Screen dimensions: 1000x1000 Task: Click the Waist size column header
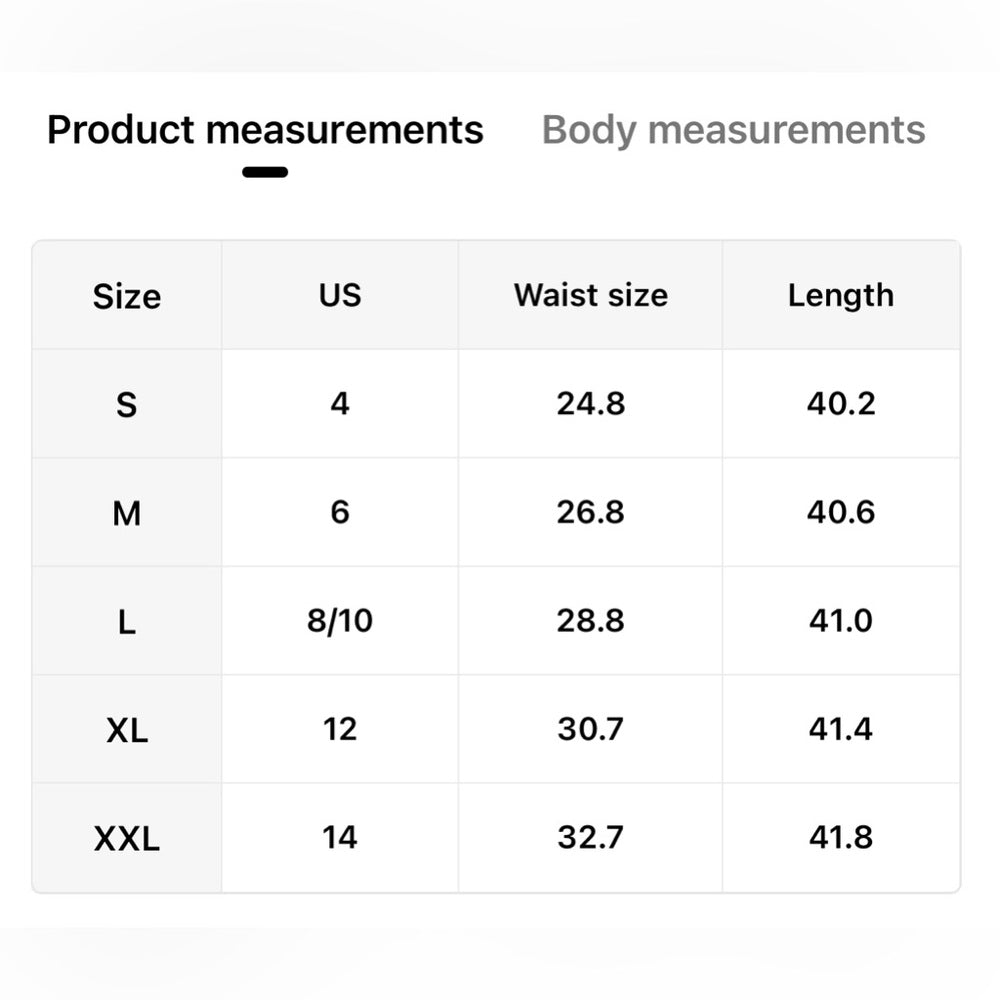point(590,296)
